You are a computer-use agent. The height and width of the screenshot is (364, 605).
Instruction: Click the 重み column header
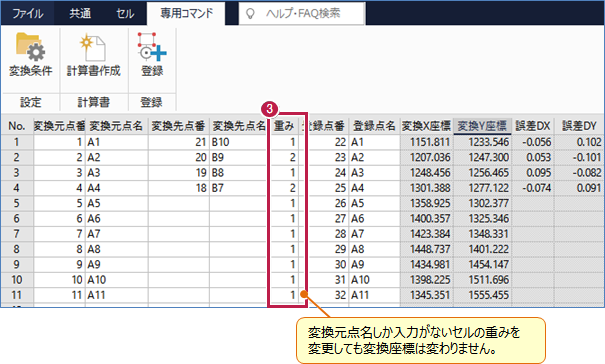(x=284, y=126)
